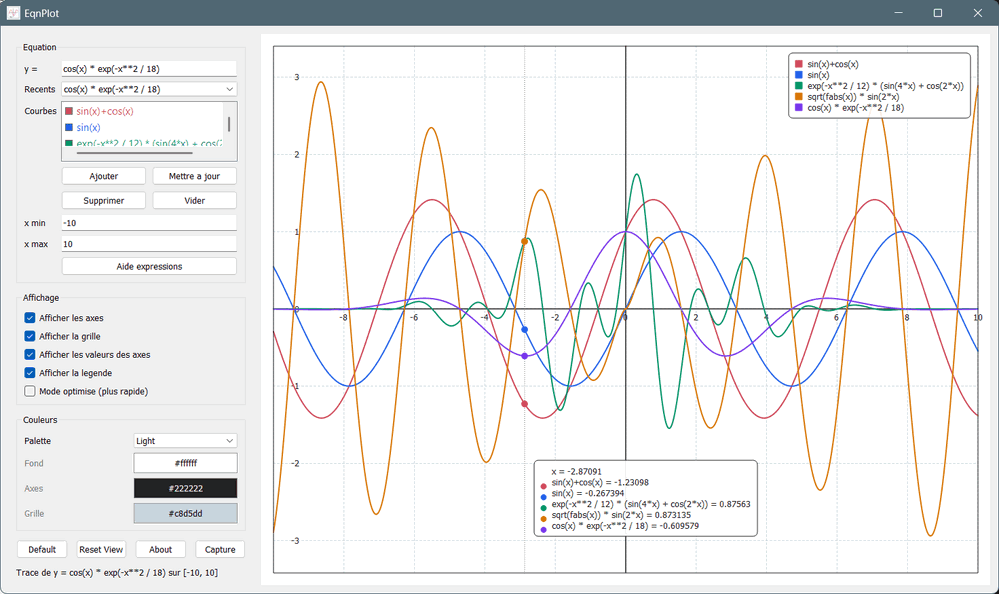
Task: Click the orange legend swatch for sqrt(fabs(x))*sin(2*x)
Action: click(798, 96)
